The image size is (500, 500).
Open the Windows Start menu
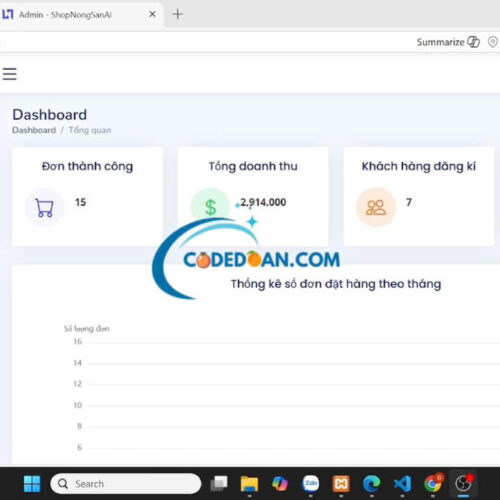click(x=32, y=484)
